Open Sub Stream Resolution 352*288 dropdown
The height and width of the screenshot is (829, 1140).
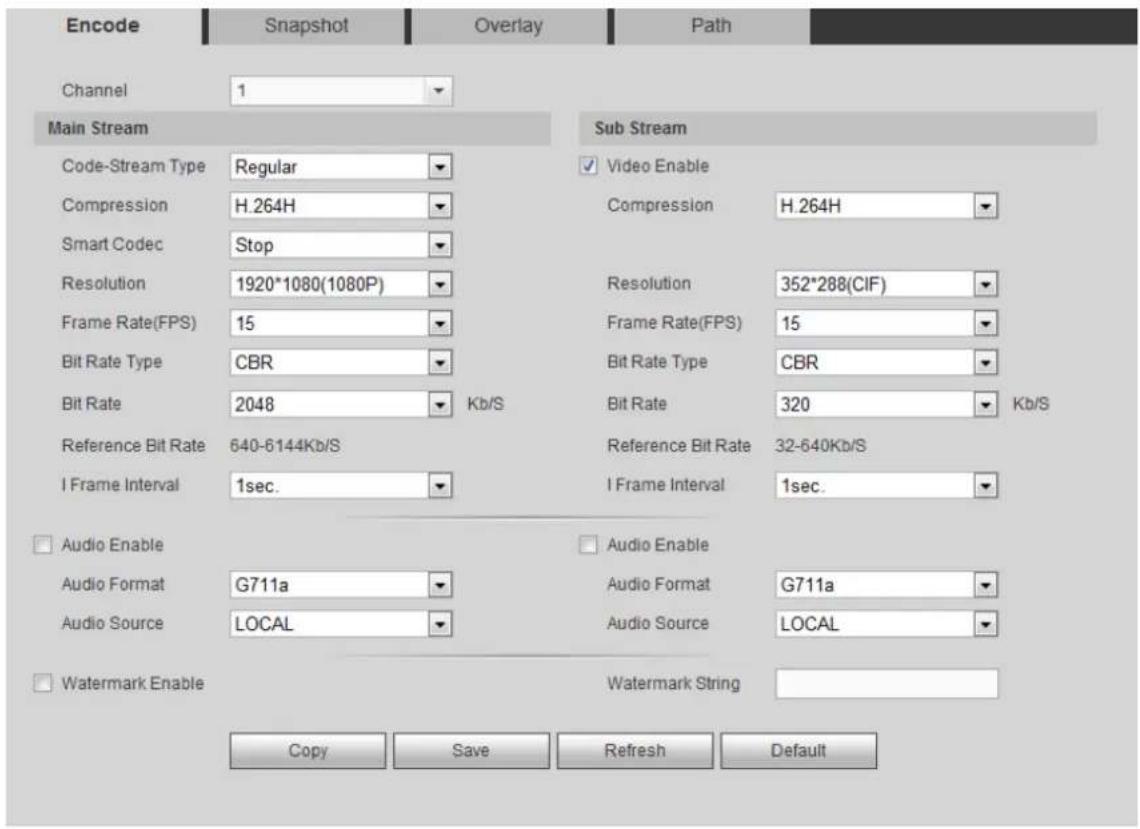tap(886, 284)
